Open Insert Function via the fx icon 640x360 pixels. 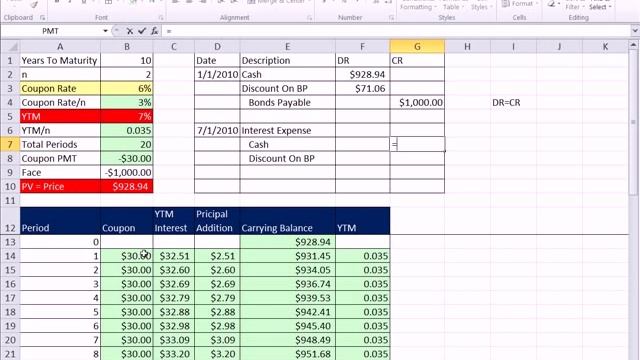154,31
